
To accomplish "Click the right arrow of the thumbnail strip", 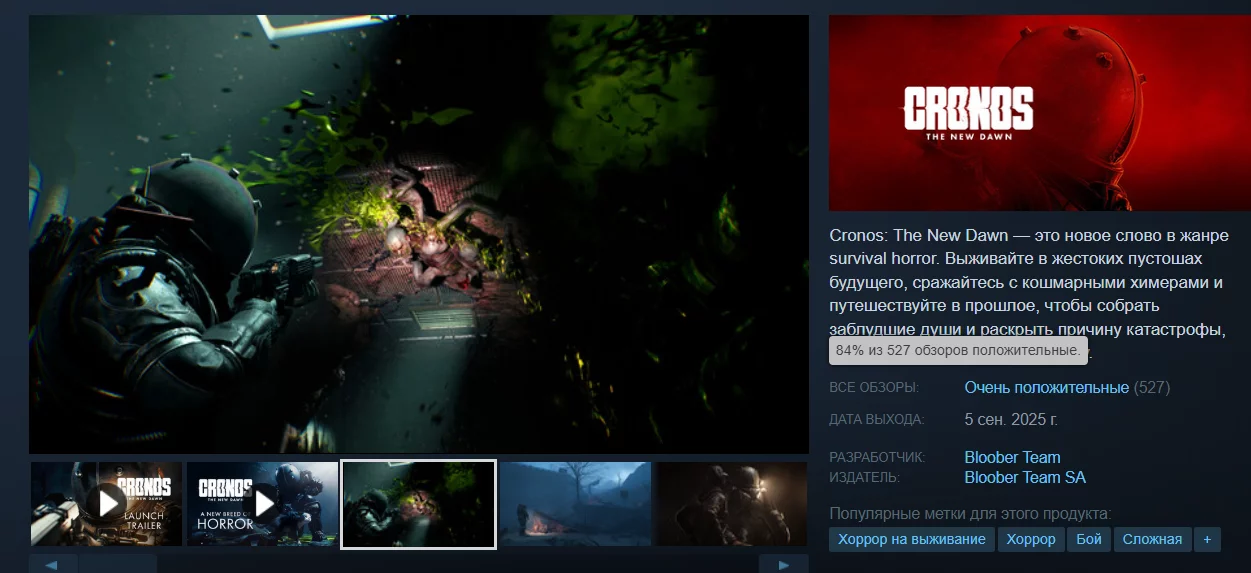I will click(783, 565).
